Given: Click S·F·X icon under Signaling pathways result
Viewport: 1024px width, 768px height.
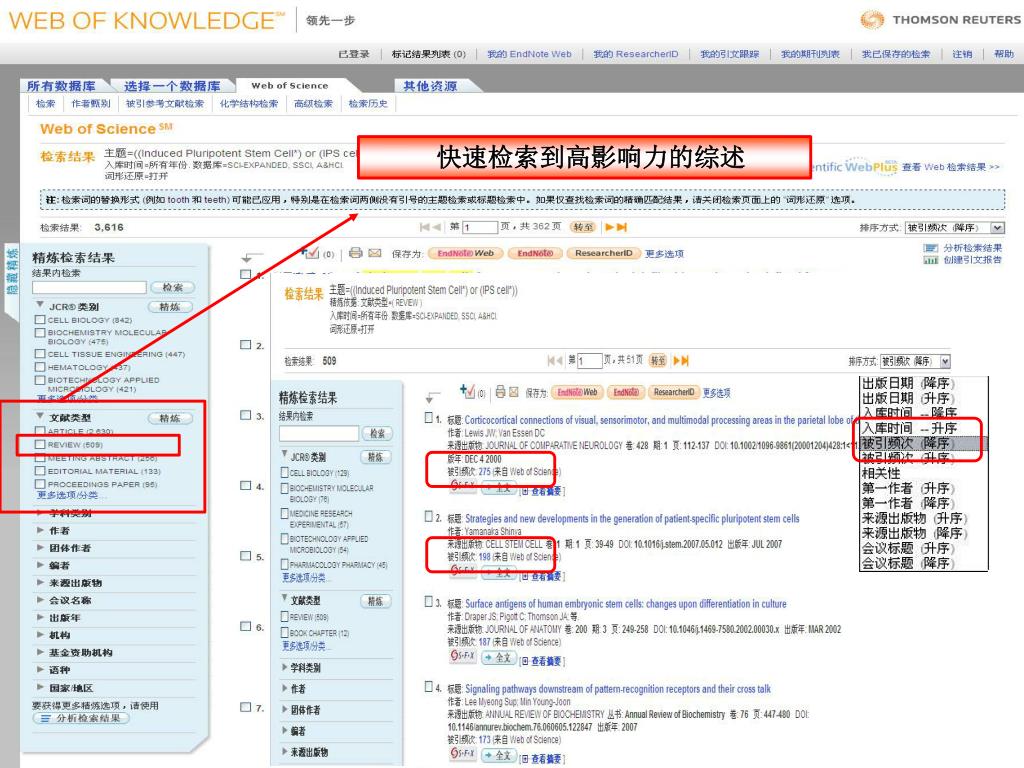Looking at the screenshot, I should pyautogui.click(x=462, y=754).
